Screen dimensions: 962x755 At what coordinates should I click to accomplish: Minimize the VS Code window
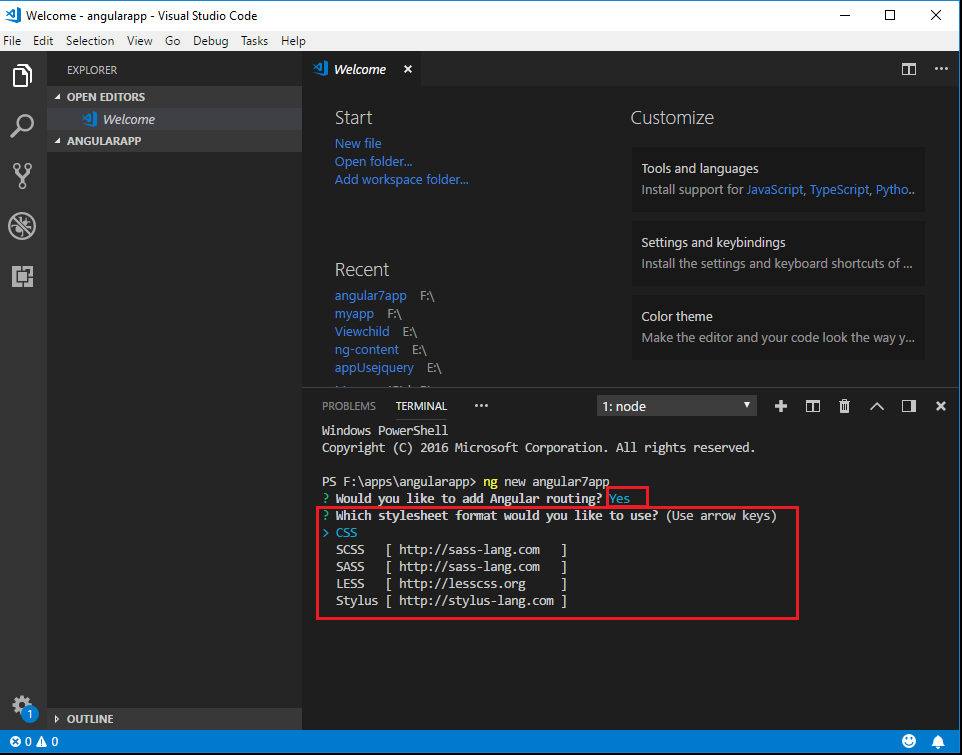pyautogui.click(x=845, y=15)
